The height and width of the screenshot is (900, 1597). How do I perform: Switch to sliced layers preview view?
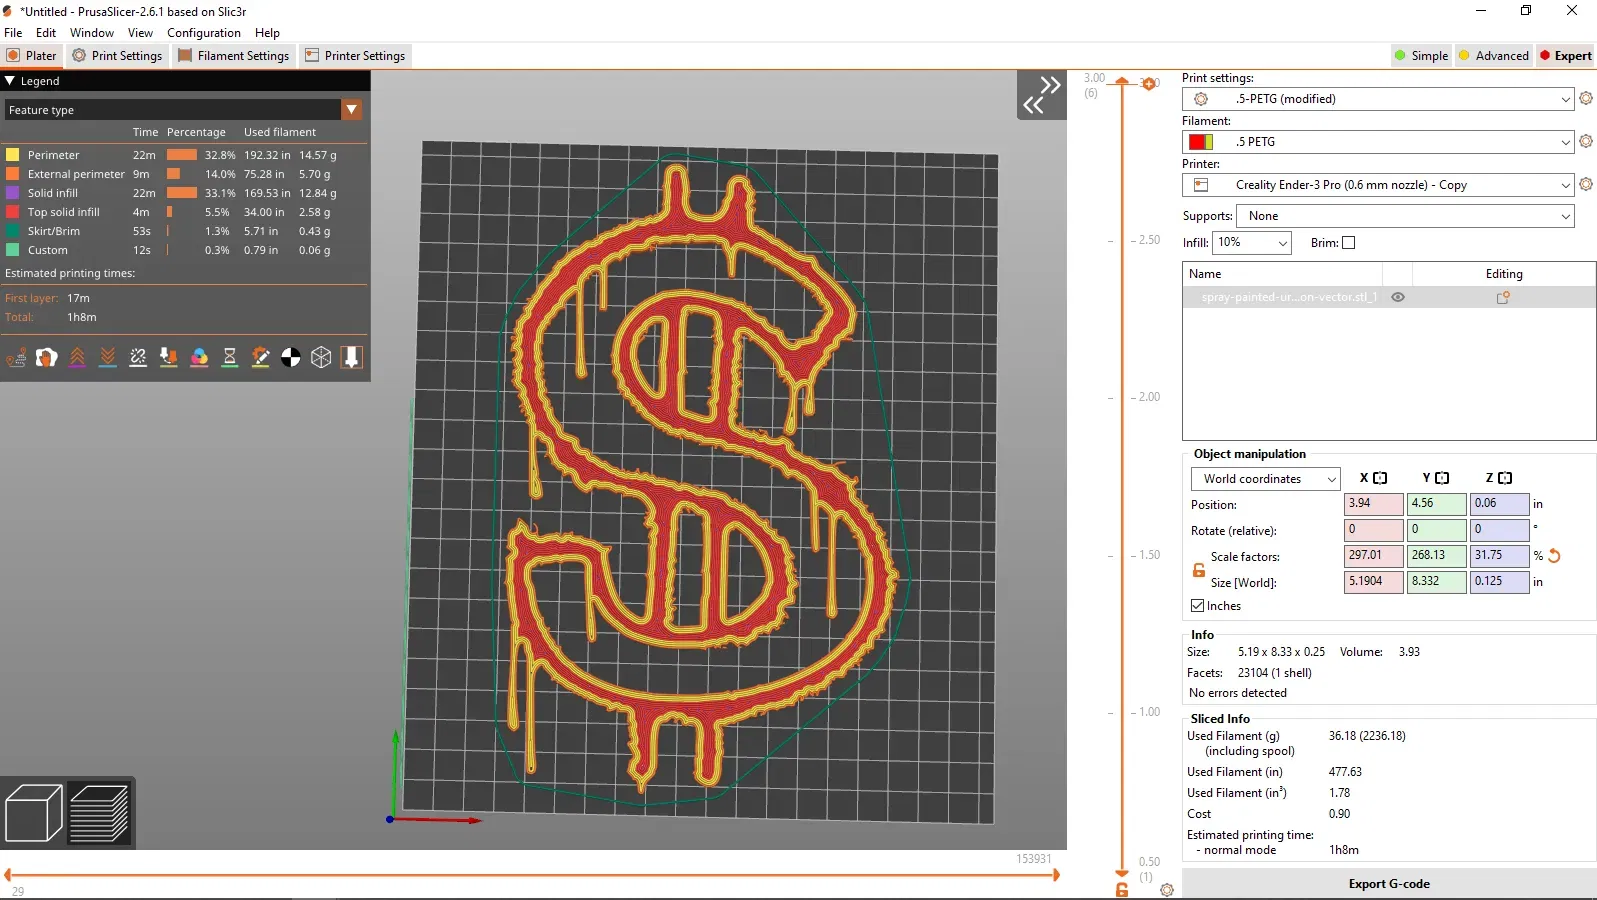click(99, 813)
